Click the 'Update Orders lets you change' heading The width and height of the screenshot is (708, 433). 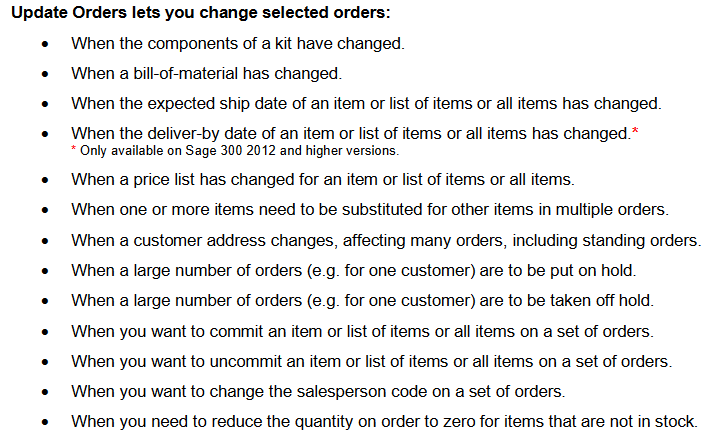(200, 13)
